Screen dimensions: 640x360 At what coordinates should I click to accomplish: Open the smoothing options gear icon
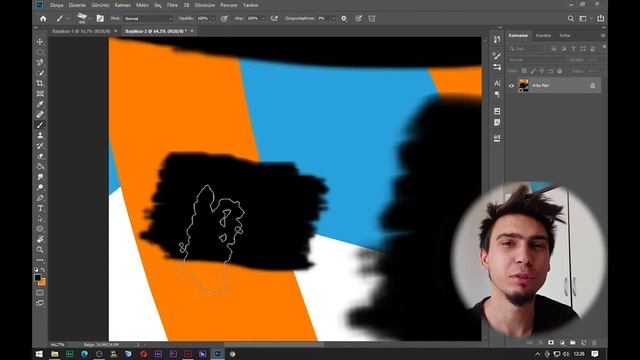click(x=344, y=18)
